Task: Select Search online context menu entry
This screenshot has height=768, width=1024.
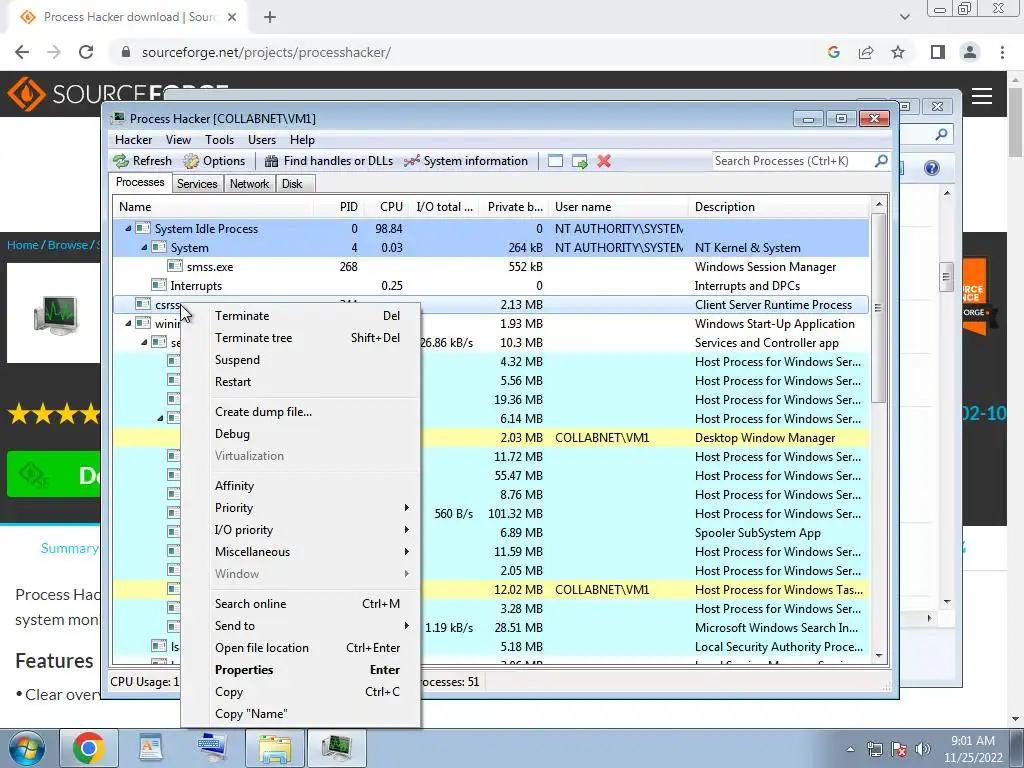Action: click(x=301, y=603)
